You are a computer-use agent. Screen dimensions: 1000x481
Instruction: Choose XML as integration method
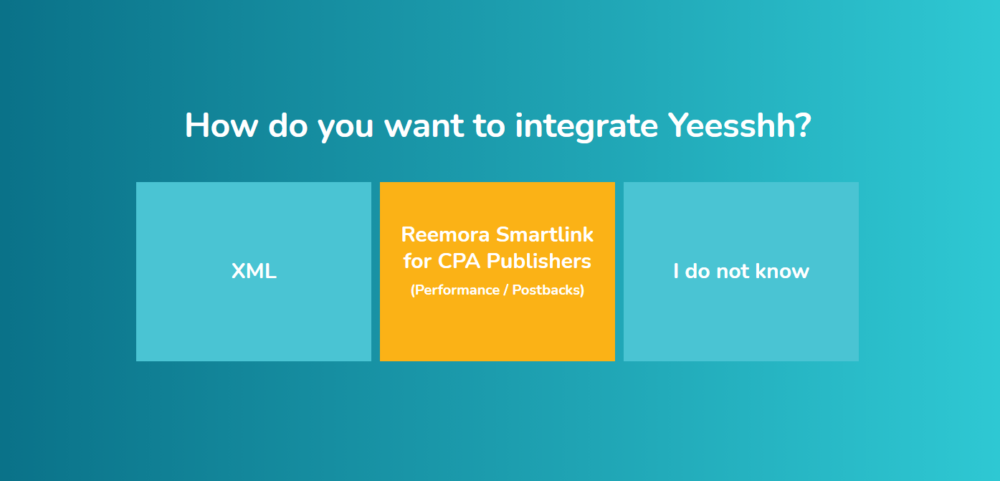[253, 271]
